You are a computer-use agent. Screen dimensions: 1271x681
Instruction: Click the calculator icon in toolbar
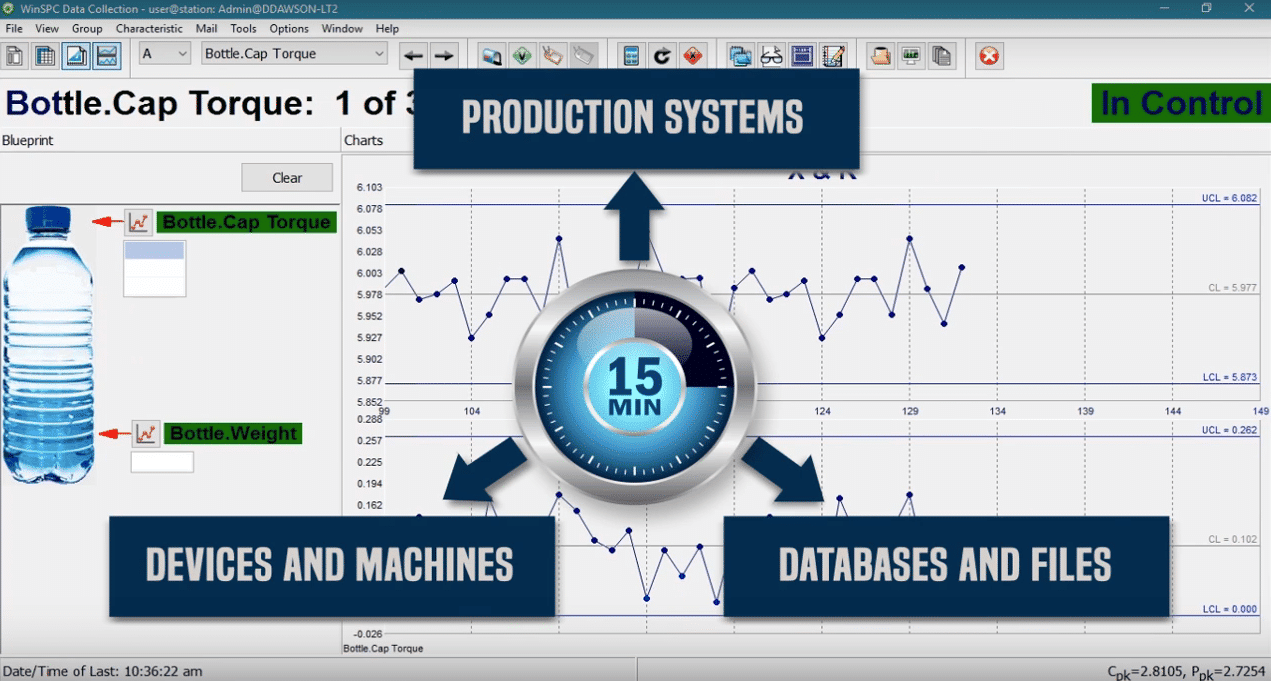coord(631,55)
